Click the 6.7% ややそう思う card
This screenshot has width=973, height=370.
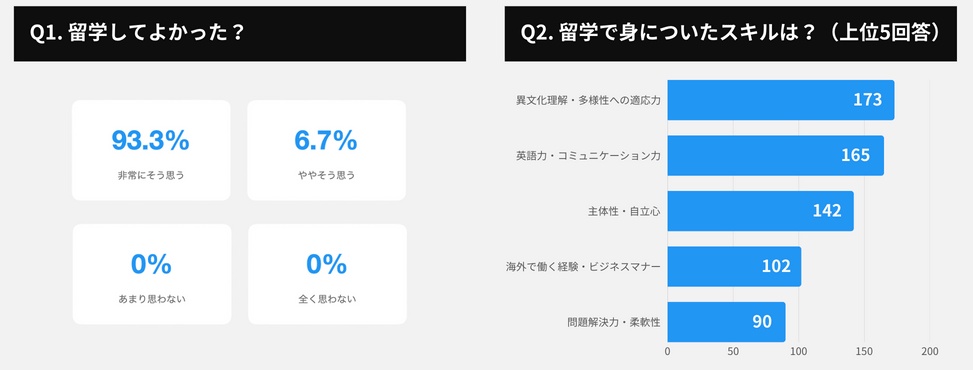326,150
